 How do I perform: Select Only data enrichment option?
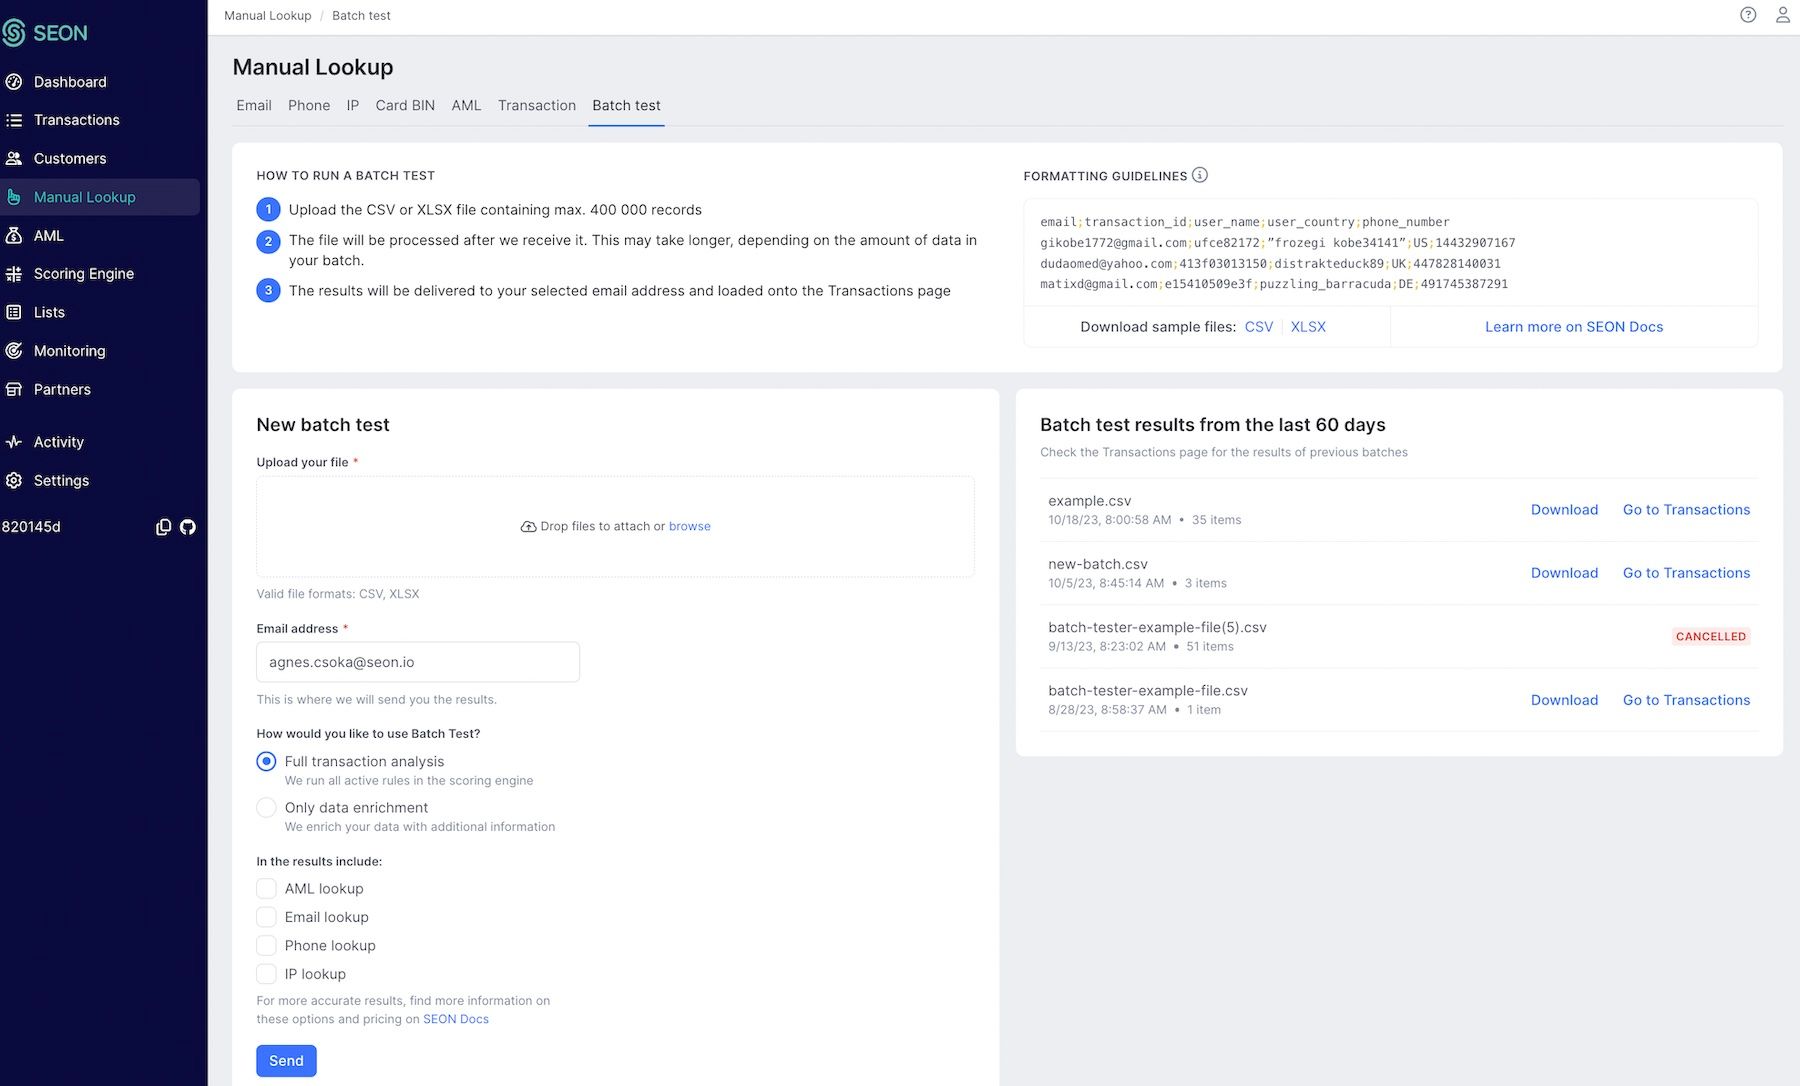tap(266, 808)
